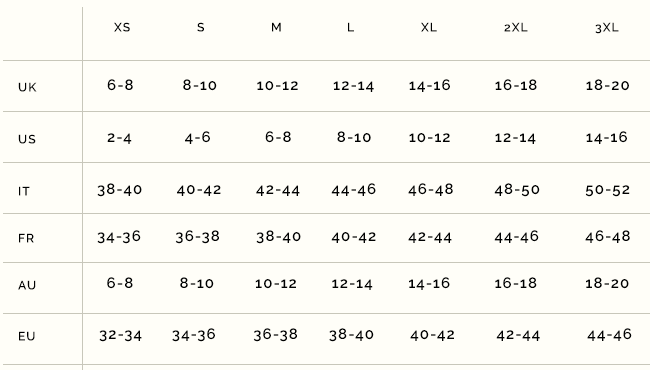Click EU size 34-36 under S

(194, 335)
